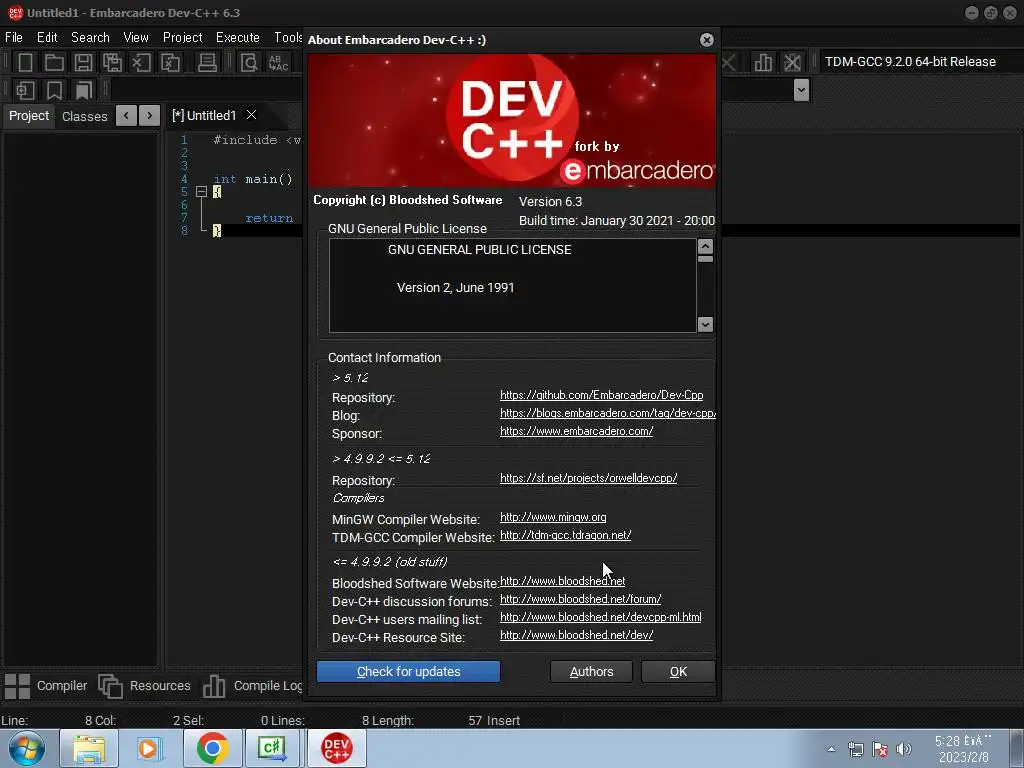Launch media player from taskbar
Screen dimensions: 1024x768
149,748
